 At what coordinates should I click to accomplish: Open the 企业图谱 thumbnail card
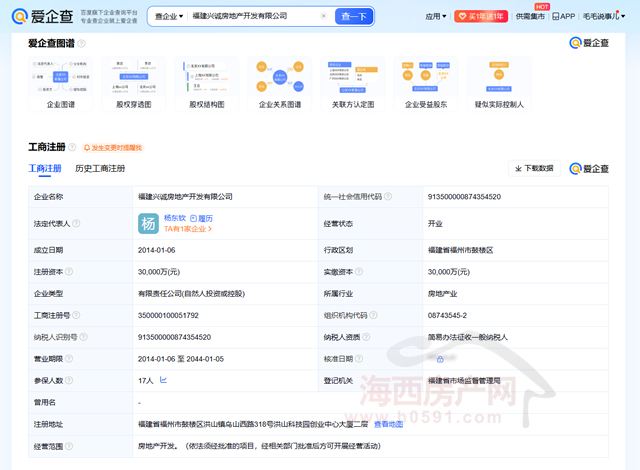[x=60, y=84]
